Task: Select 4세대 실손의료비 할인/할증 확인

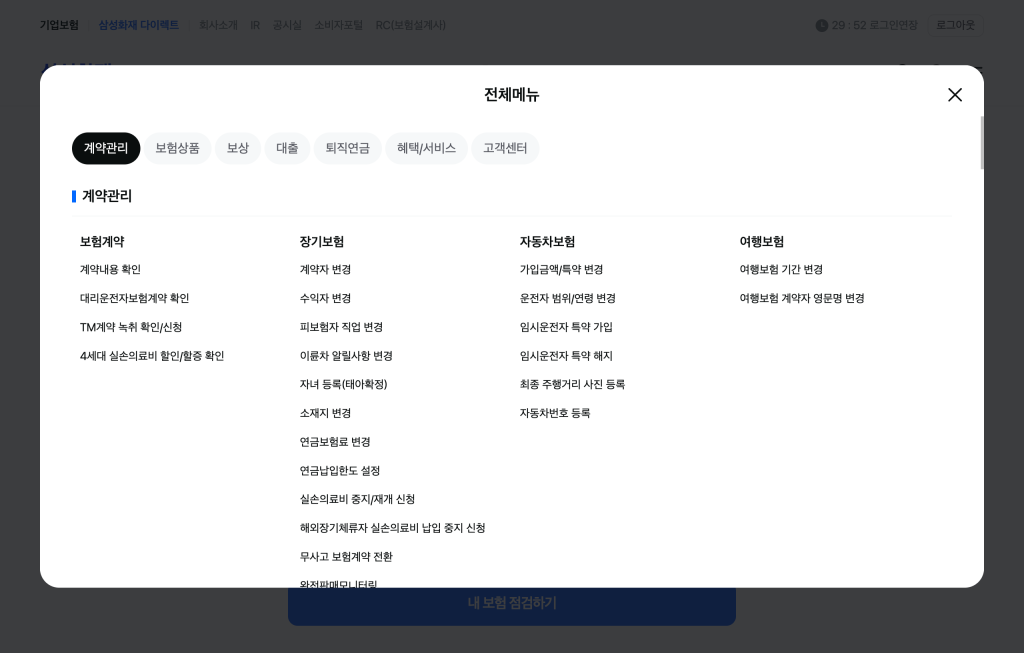Action: tap(152, 356)
